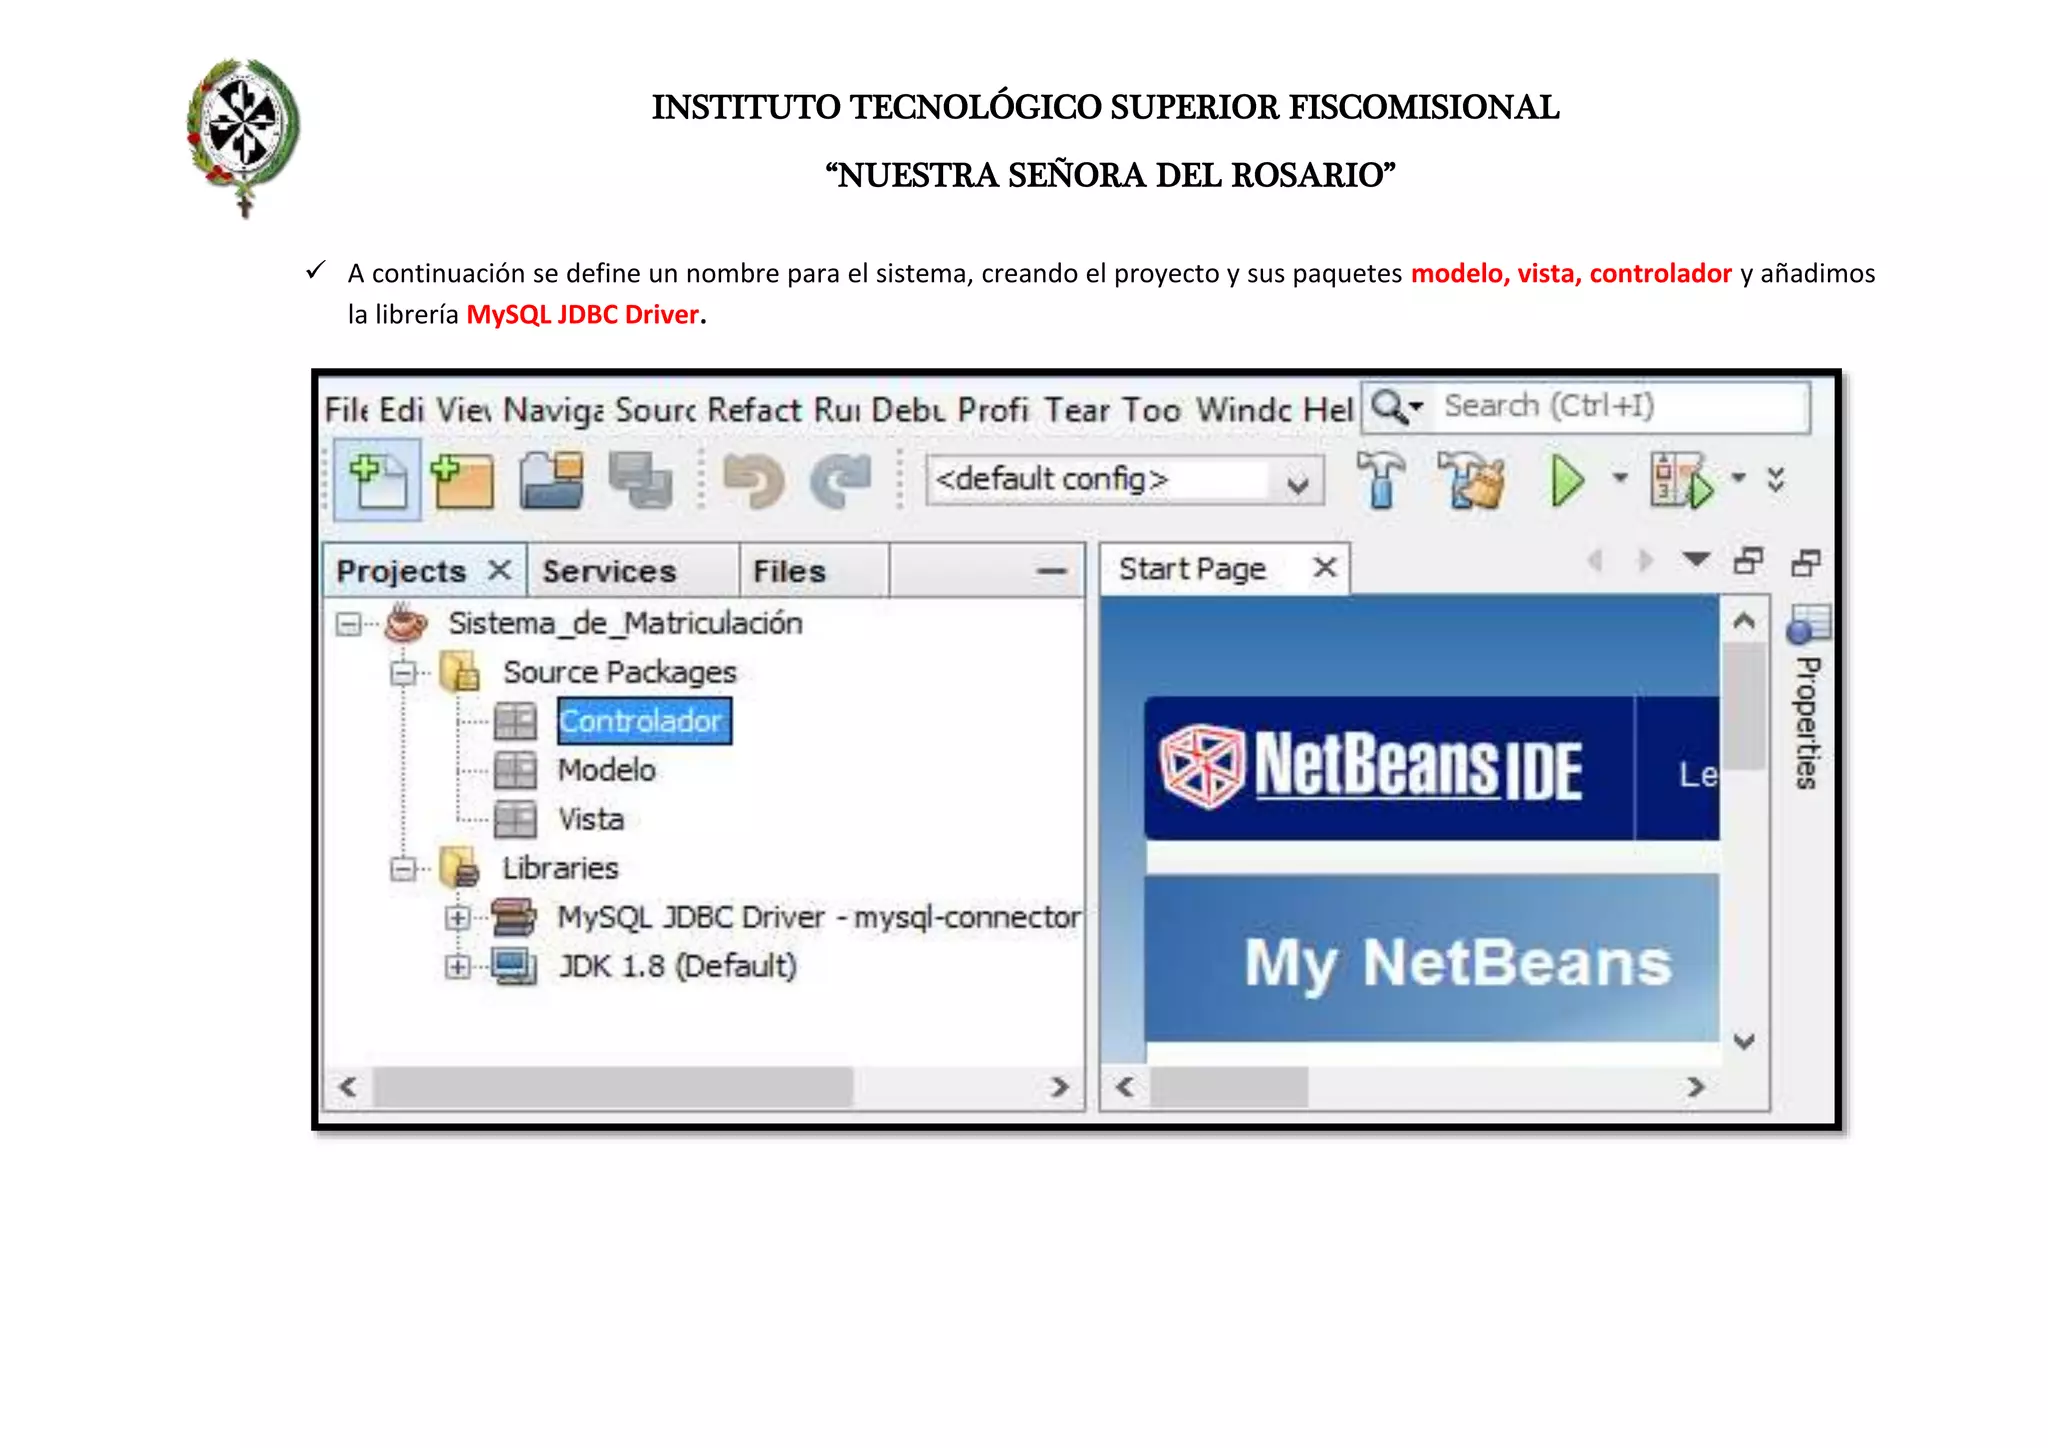Open the Team menu
The height and width of the screenshot is (1448, 2048).
[1078, 410]
